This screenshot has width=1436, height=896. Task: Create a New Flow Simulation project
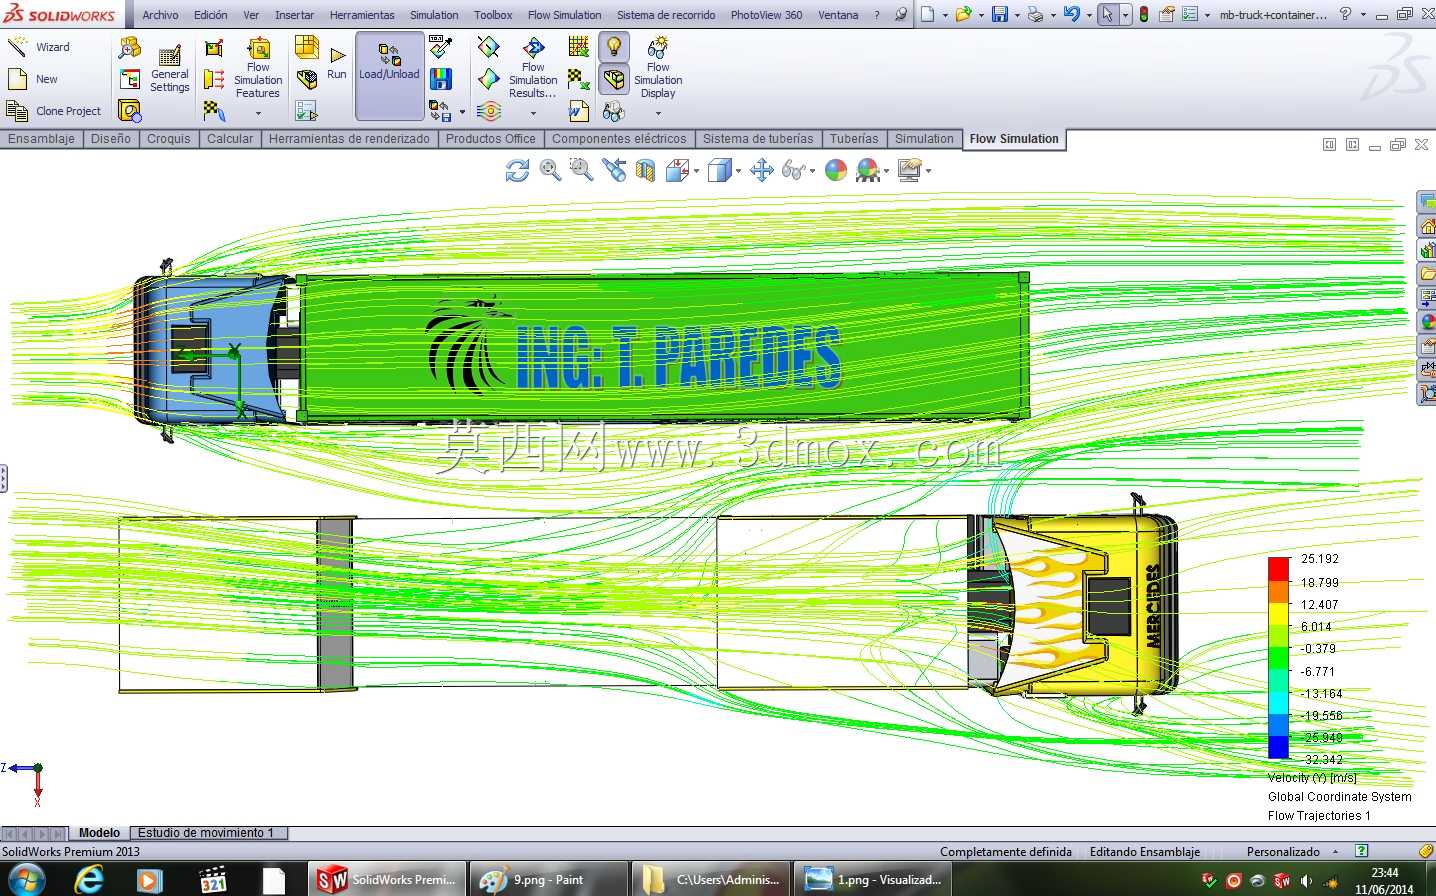[33, 79]
